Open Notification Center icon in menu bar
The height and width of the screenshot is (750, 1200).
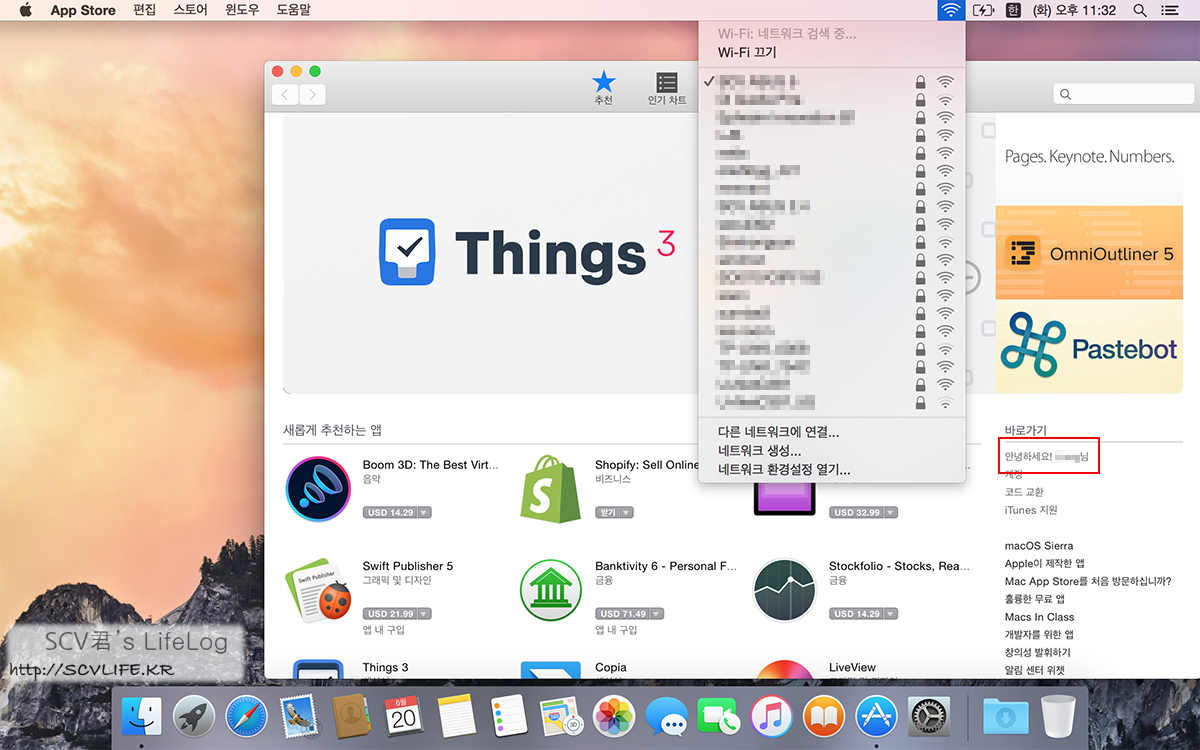(x=1169, y=10)
